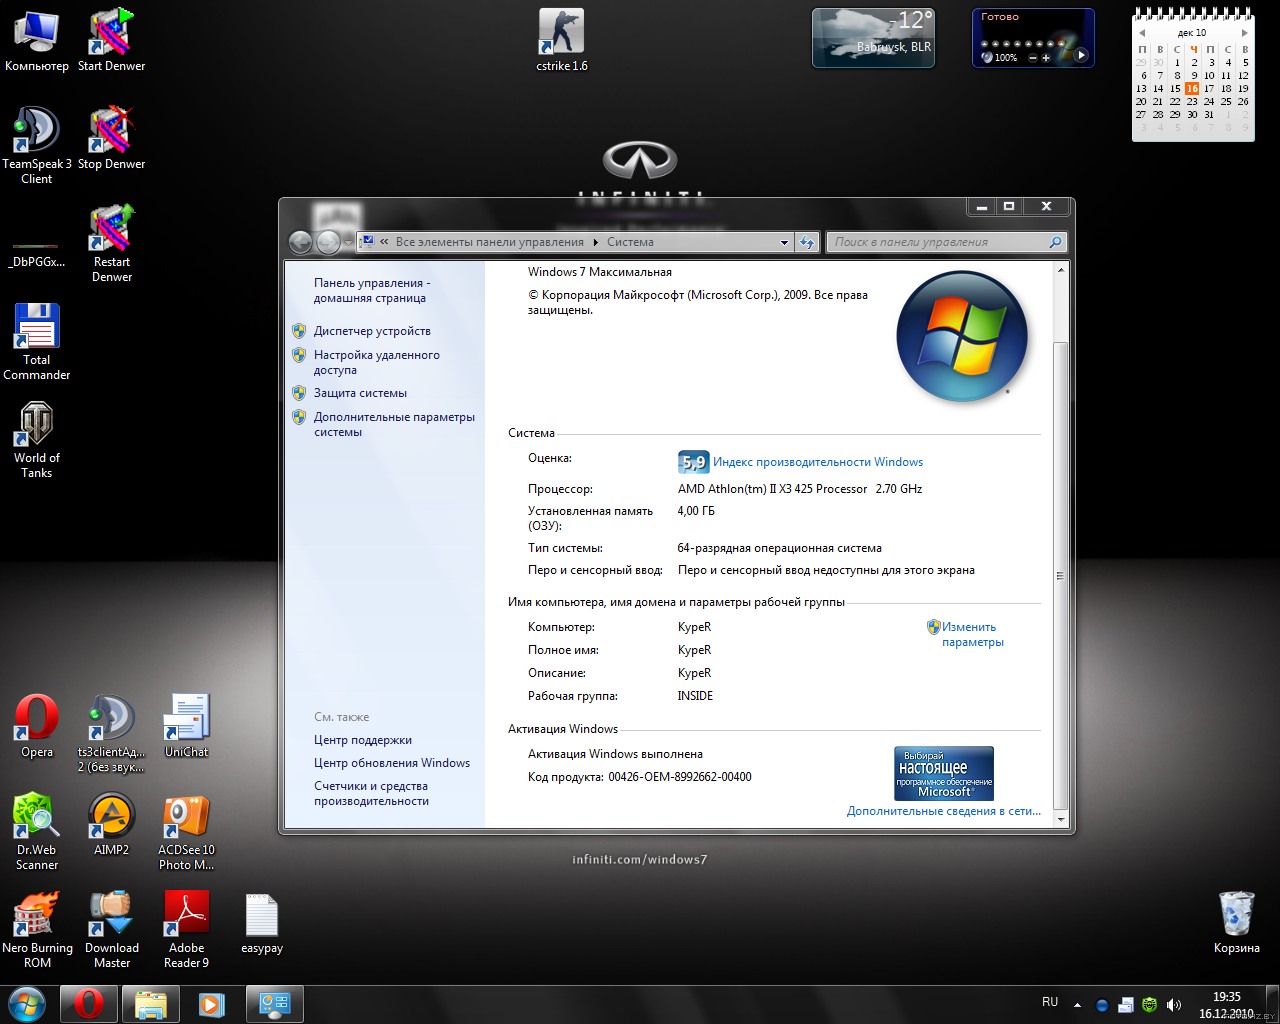Open the Корзина recycle bin
Screen dimensions: 1280x1024
(1236, 922)
